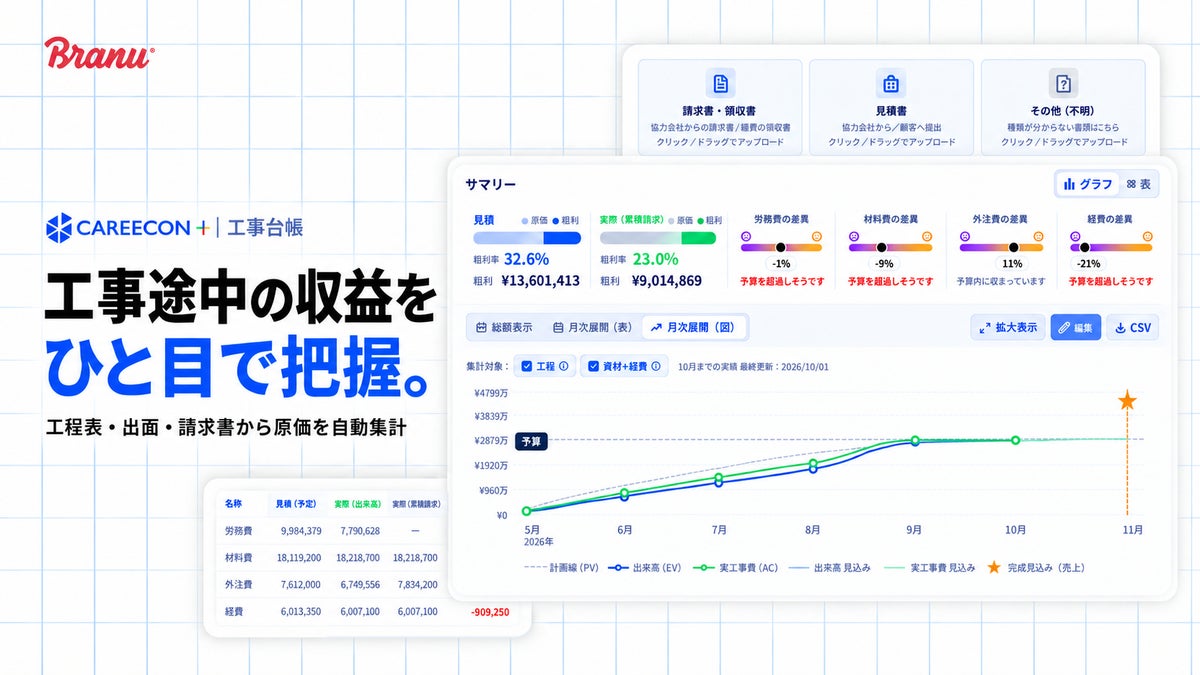Click the happy face icon on 外注費の差異

[1036, 236]
